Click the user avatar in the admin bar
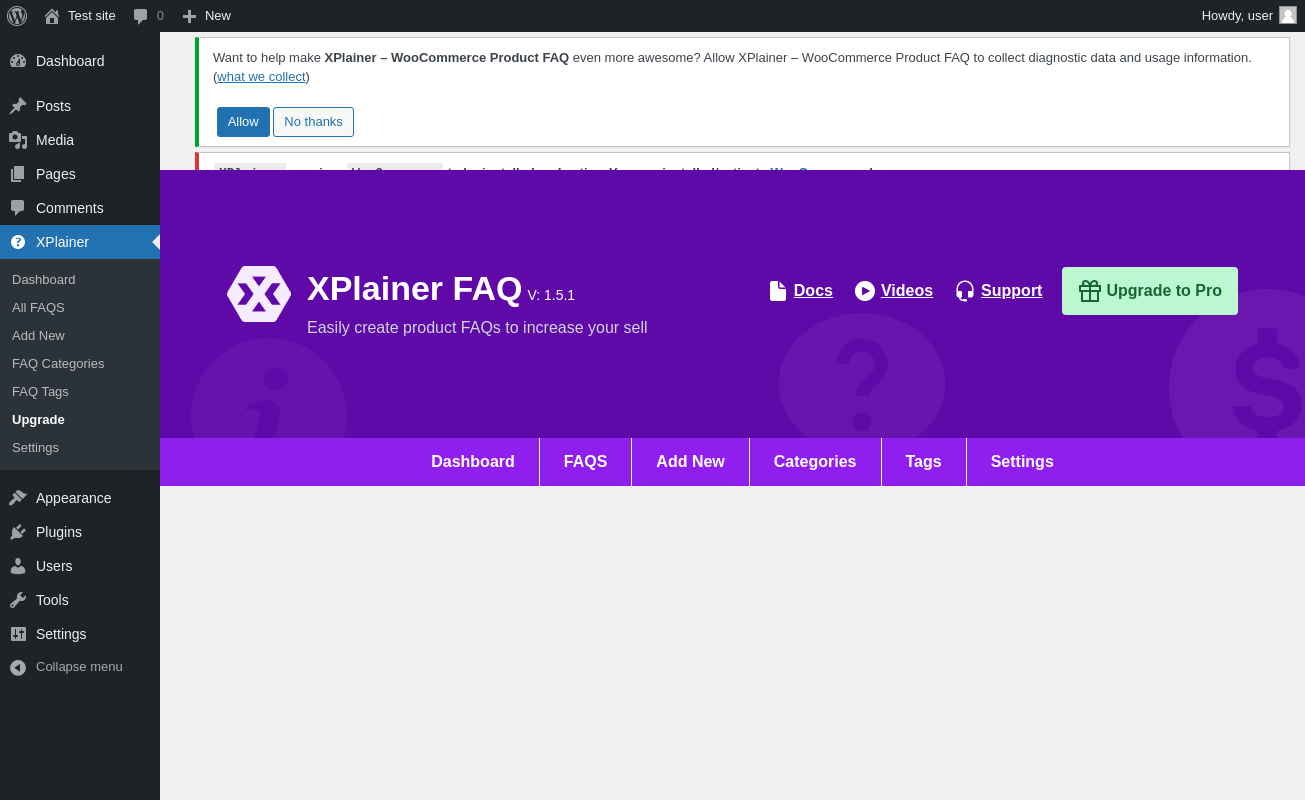This screenshot has height=800, width=1305. pyautogui.click(x=1288, y=16)
